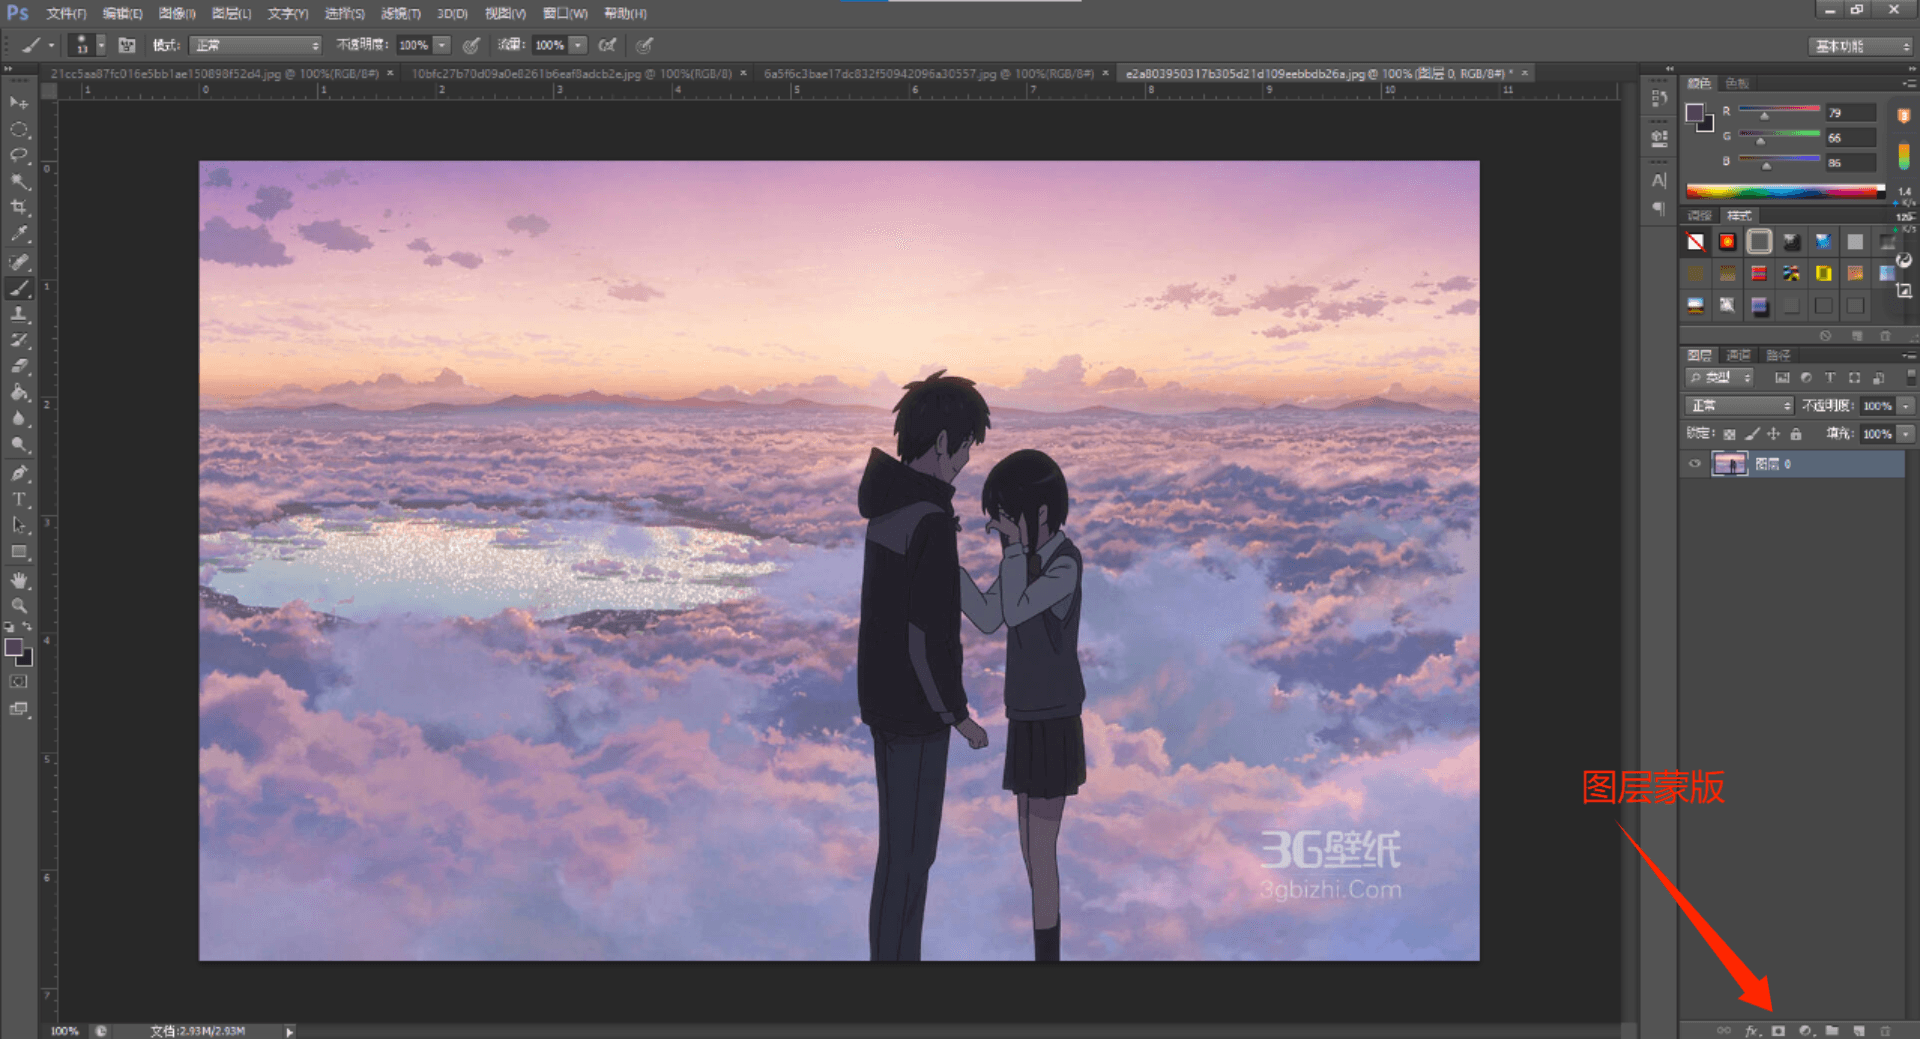
Task: Click layer 0 thumbnail
Action: tap(1730, 463)
